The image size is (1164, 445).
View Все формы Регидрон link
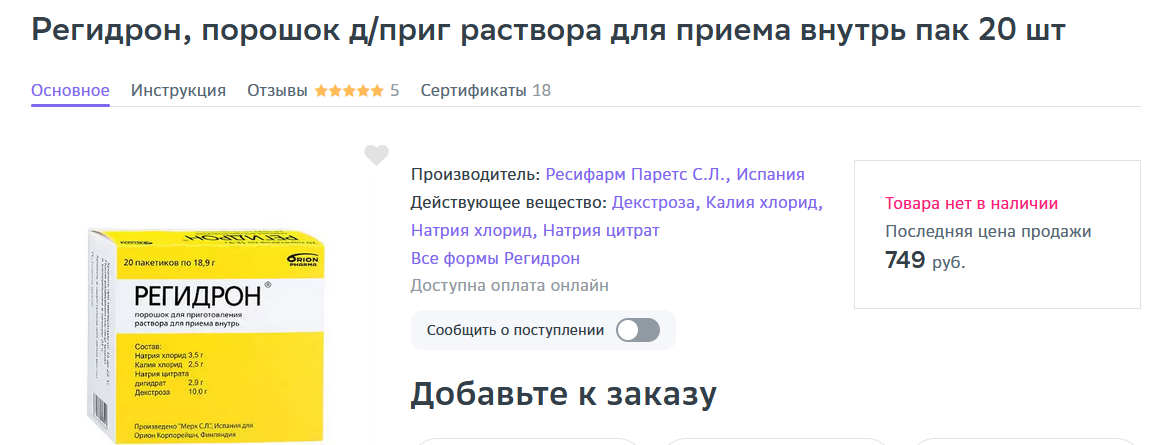495,258
